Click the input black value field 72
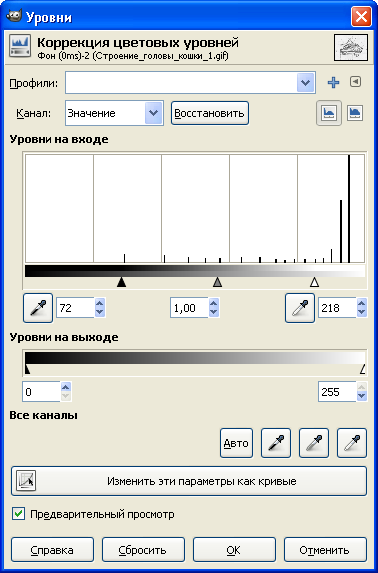The width and height of the screenshot is (378, 573). pyautogui.click(x=75, y=308)
